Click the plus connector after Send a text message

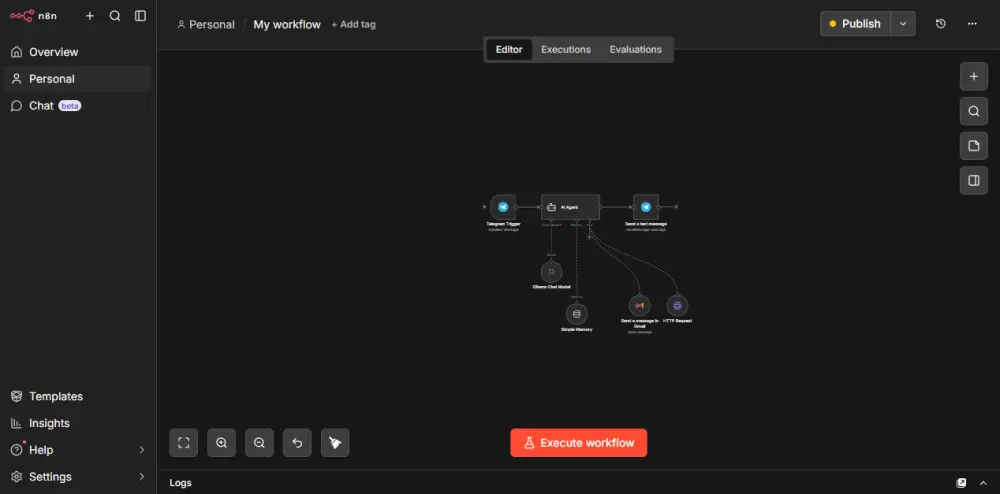(676, 207)
